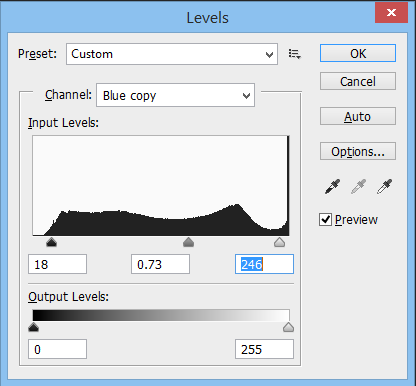The image size is (416, 386).
Task: Toggle the Preview checkbox
Action: (x=325, y=220)
